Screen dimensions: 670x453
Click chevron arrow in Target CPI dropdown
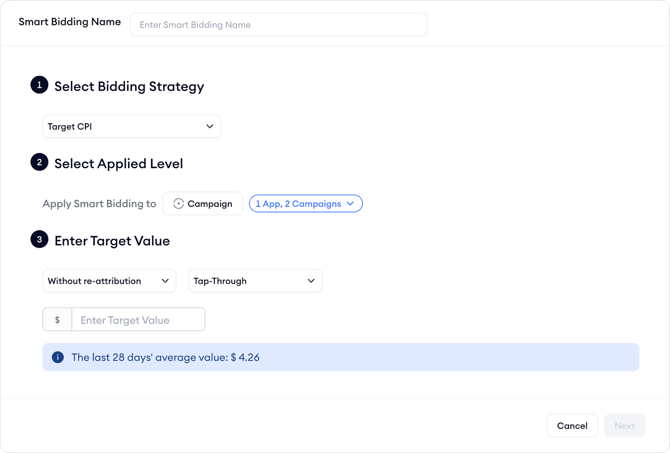210,127
